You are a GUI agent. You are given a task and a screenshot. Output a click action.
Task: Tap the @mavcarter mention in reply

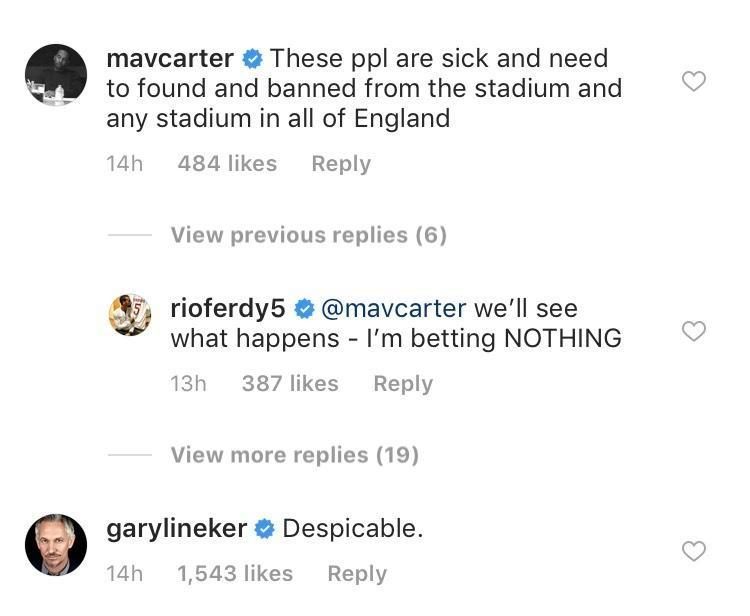pyautogui.click(x=393, y=308)
